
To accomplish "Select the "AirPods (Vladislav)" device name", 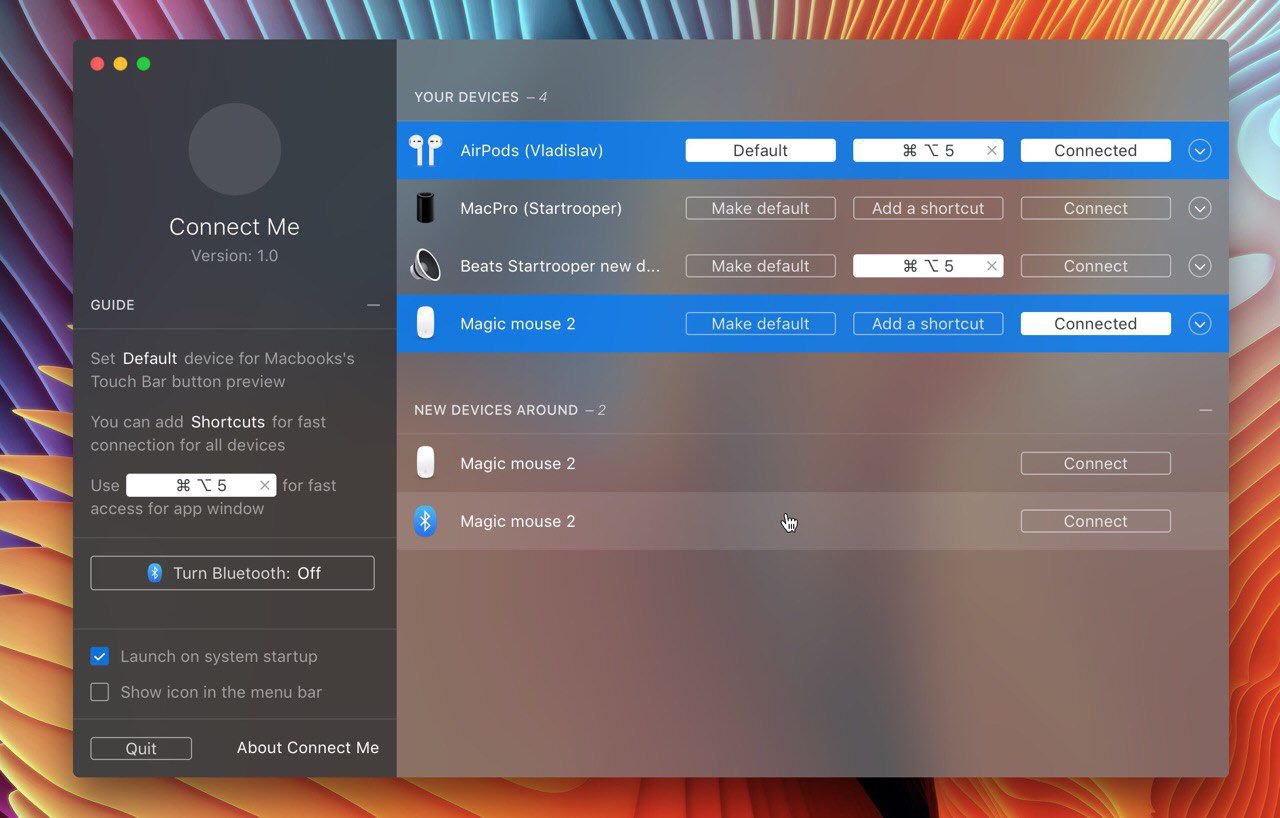I will [531, 151].
